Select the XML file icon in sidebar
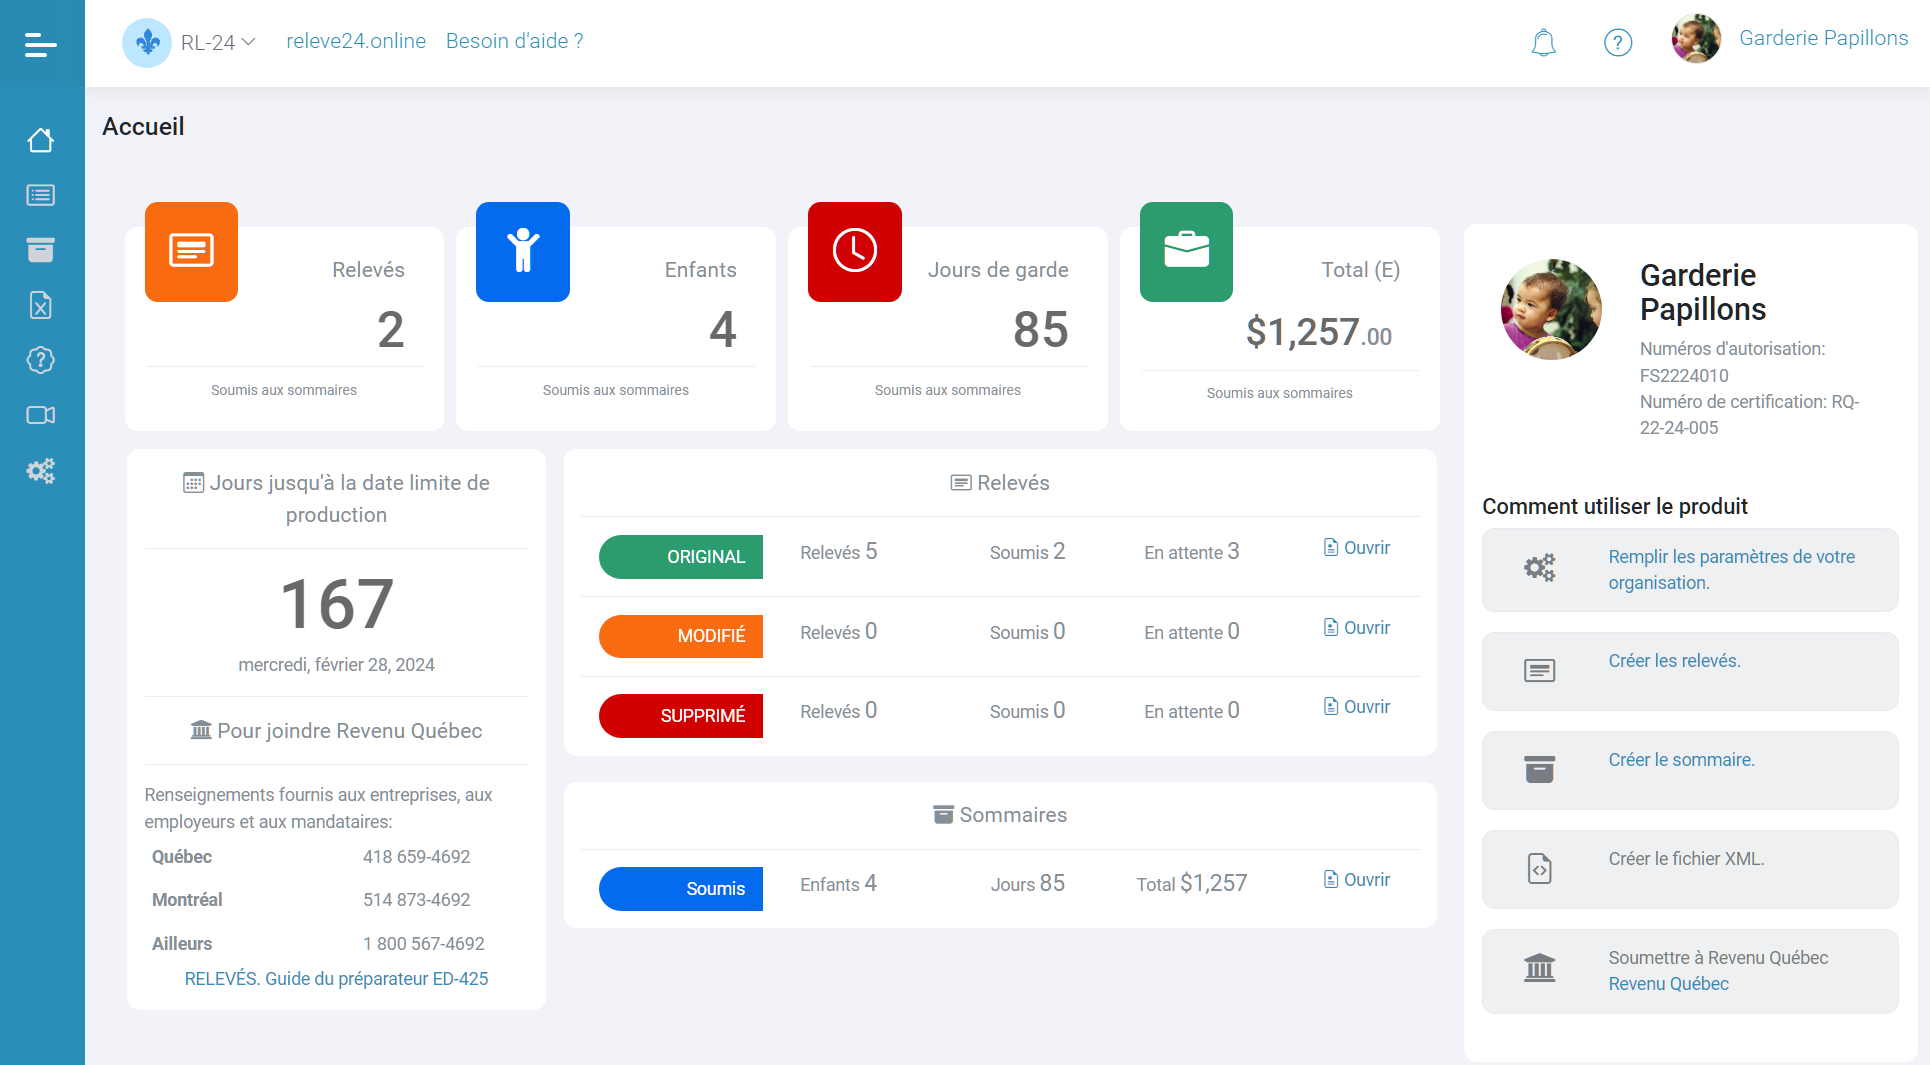1930x1065 pixels. (41, 306)
